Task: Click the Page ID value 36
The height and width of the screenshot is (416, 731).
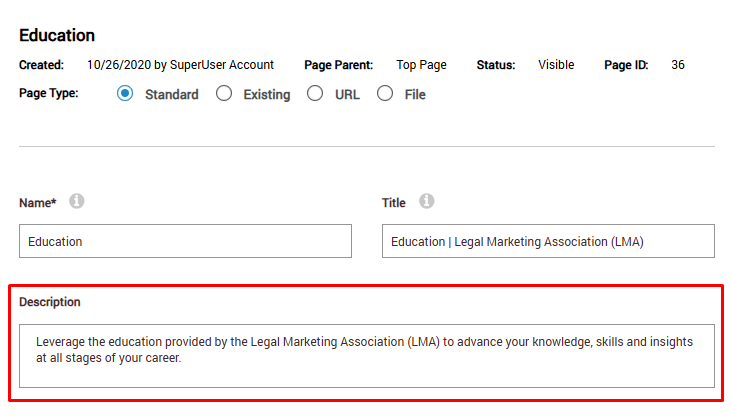Action: tap(678, 65)
